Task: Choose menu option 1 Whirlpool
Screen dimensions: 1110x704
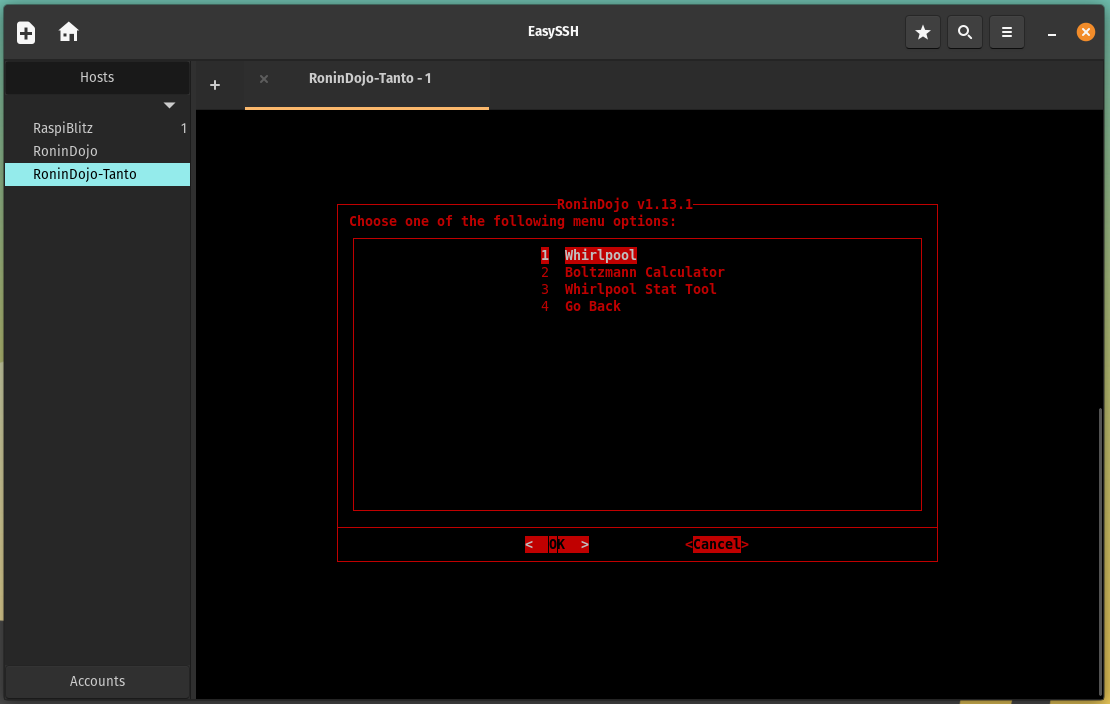Action: (589, 255)
